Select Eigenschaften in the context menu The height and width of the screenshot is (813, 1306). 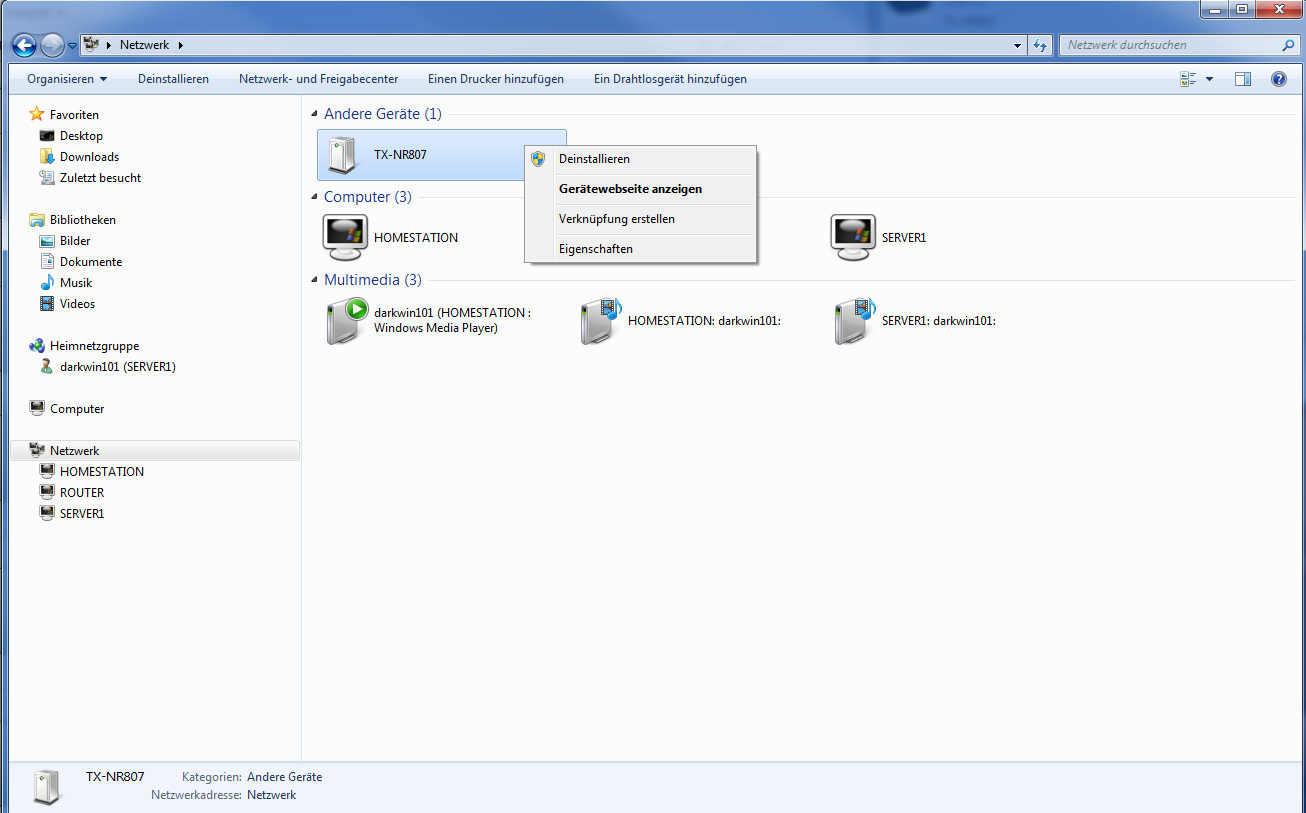(x=595, y=249)
